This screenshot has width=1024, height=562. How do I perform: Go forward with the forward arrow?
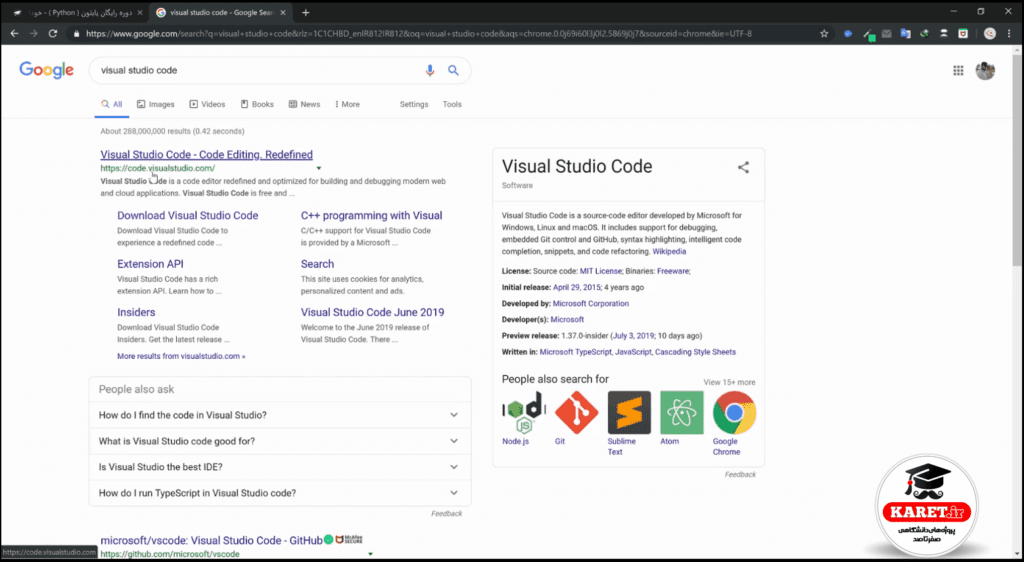pyautogui.click(x=33, y=33)
